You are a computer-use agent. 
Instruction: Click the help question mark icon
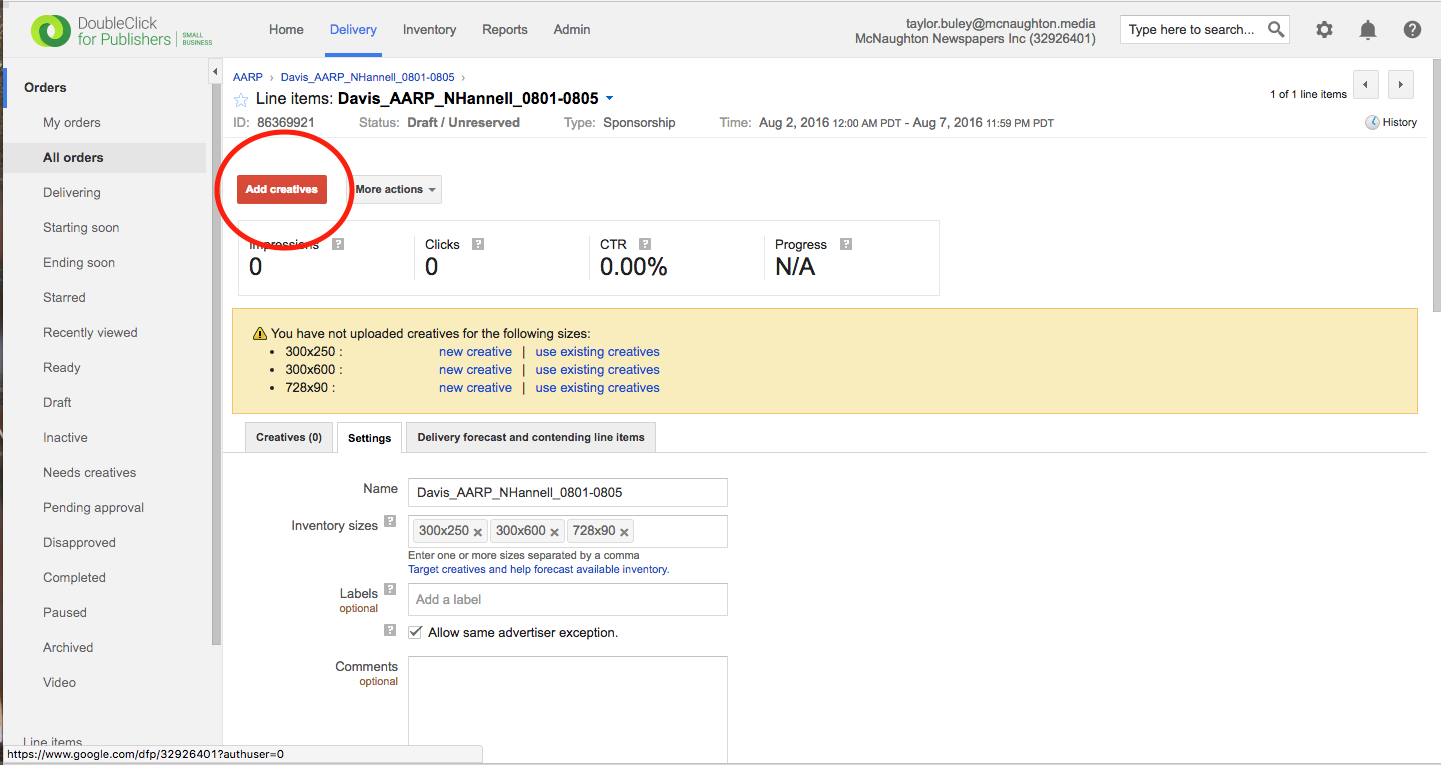tap(1412, 29)
